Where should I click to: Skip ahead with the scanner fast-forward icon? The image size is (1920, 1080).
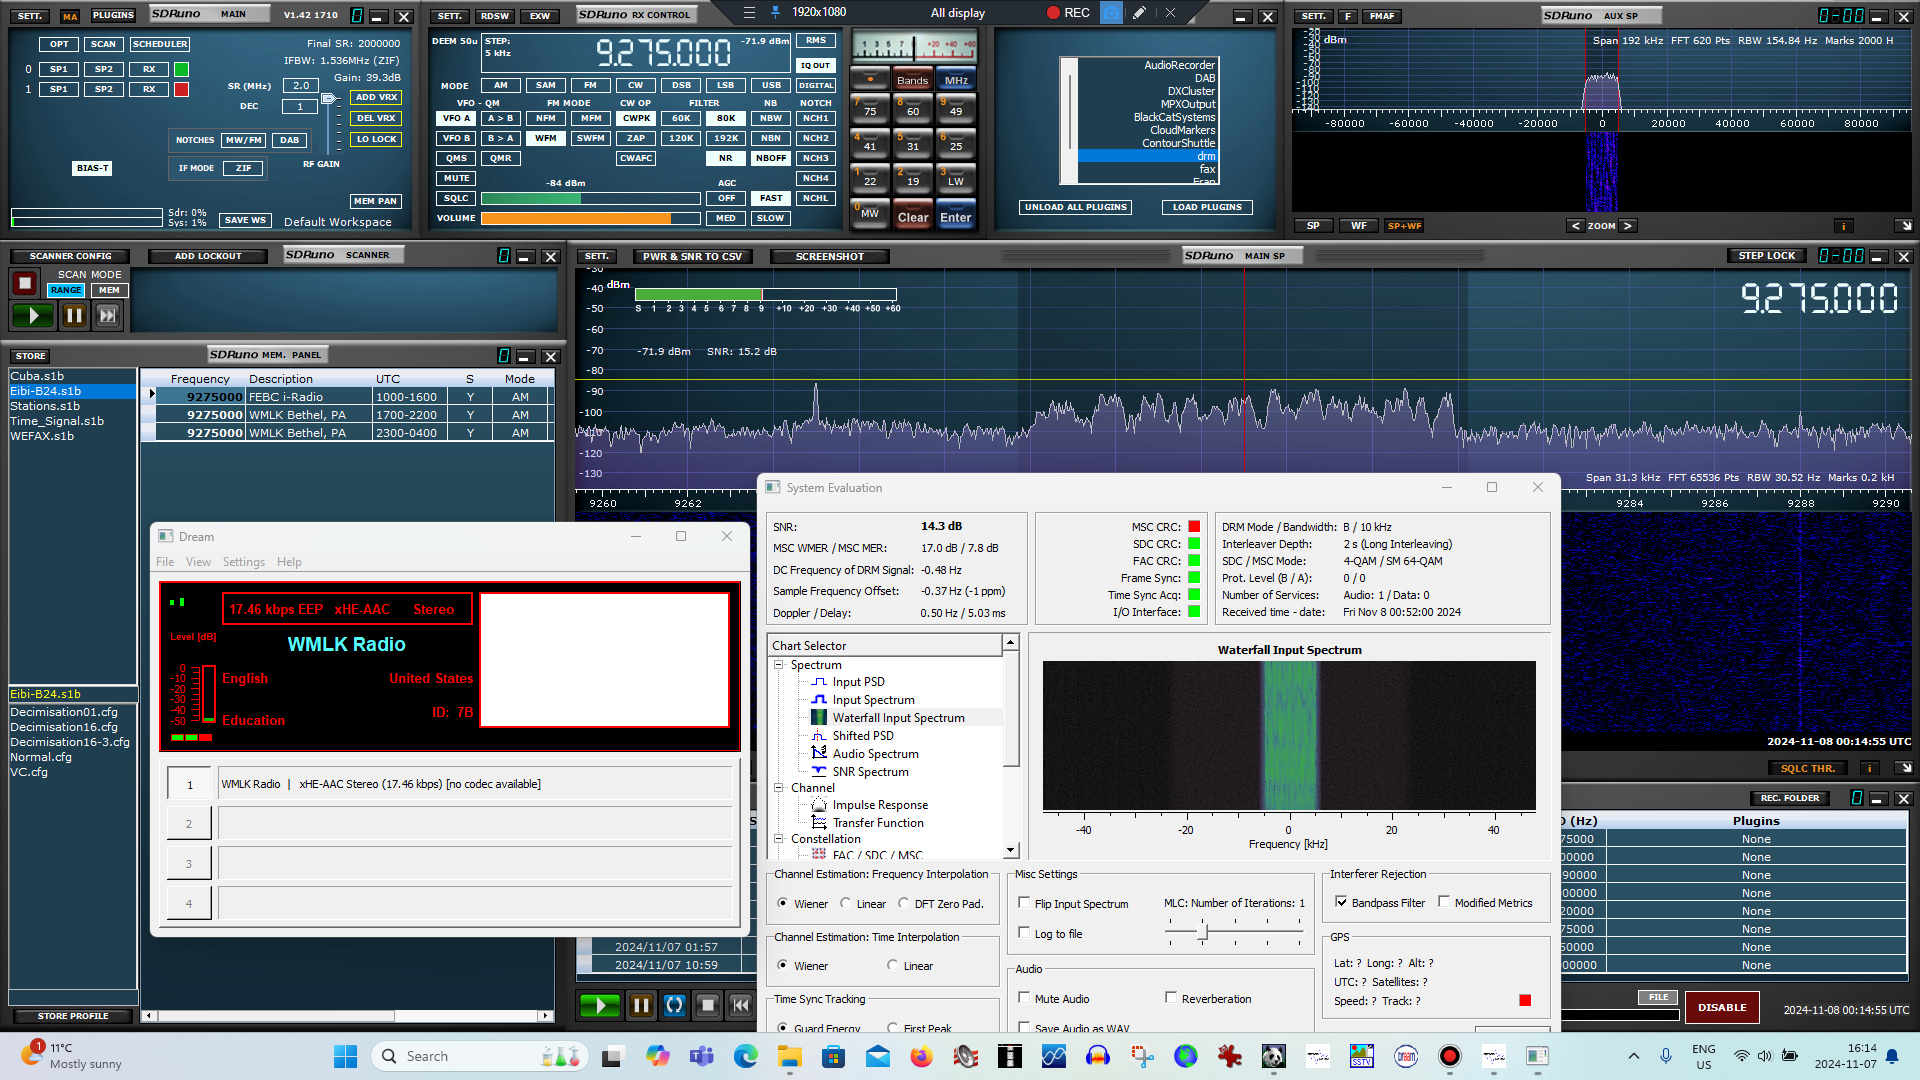click(x=107, y=316)
